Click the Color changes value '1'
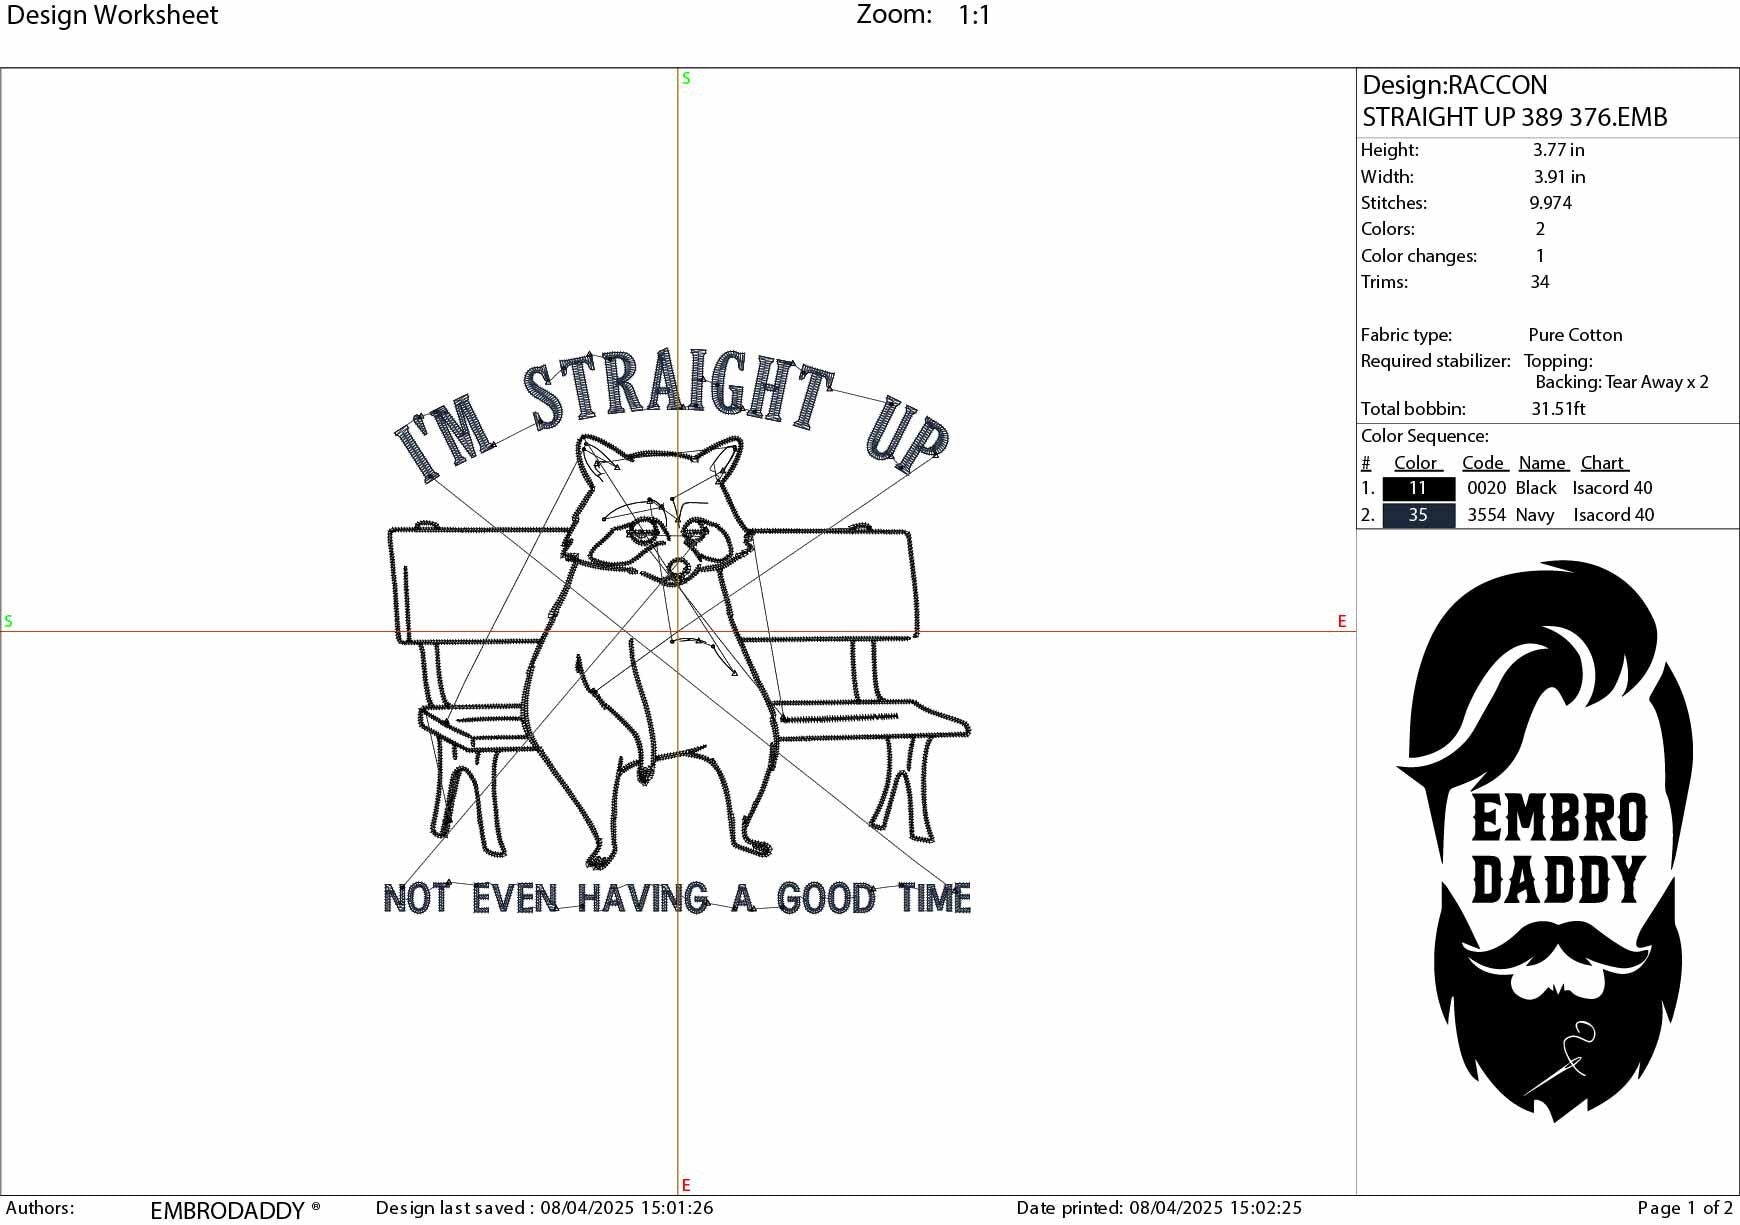The height and width of the screenshot is (1225, 1740). click(1540, 256)
